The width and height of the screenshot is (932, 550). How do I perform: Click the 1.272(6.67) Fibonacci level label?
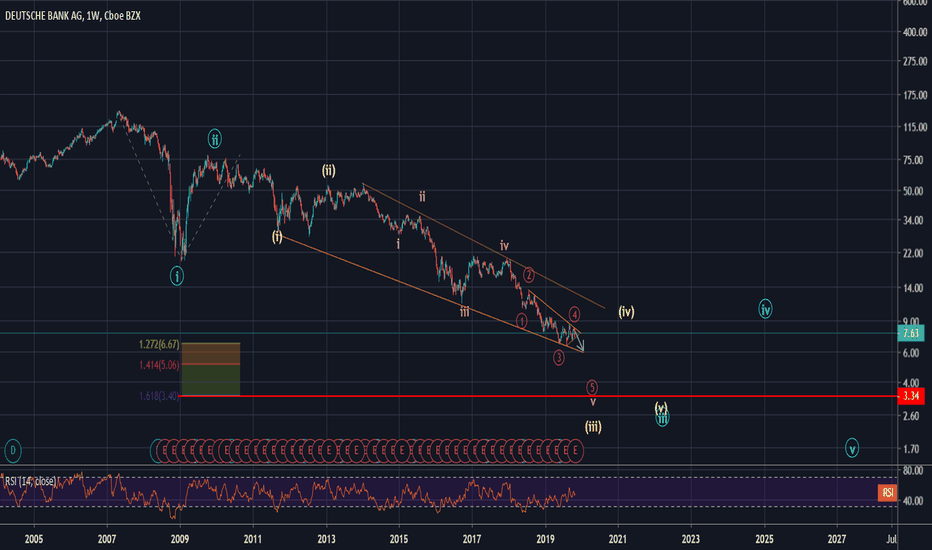159,344
